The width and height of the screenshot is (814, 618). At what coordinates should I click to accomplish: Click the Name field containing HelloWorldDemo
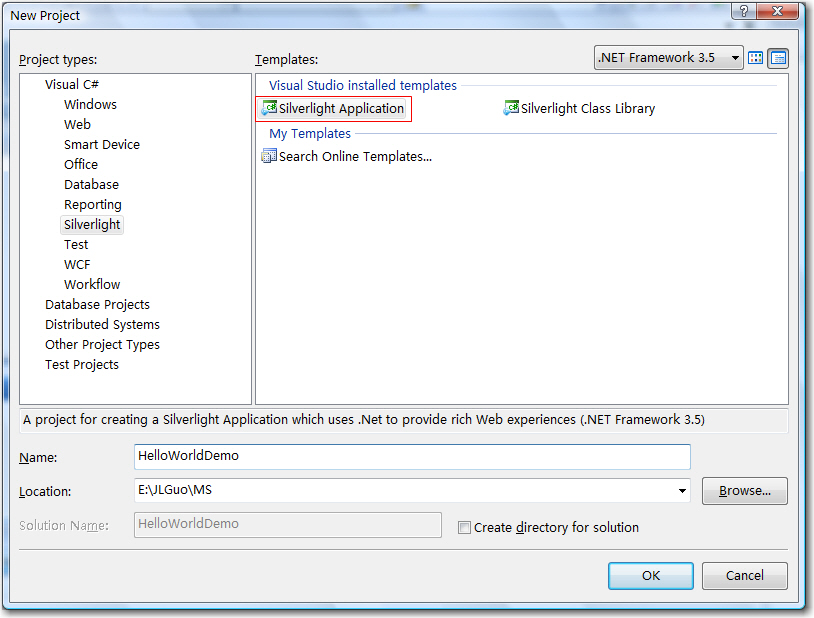click(412, 456)
